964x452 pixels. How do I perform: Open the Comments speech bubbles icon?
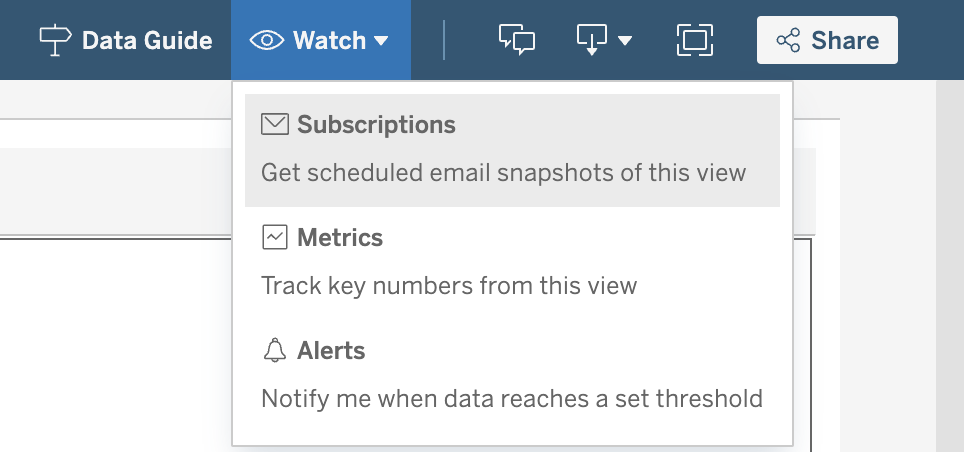516,40
